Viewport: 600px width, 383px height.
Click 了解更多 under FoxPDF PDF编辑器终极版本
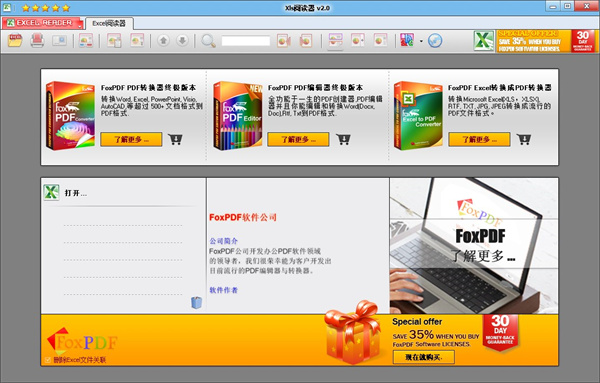[298, 139]
